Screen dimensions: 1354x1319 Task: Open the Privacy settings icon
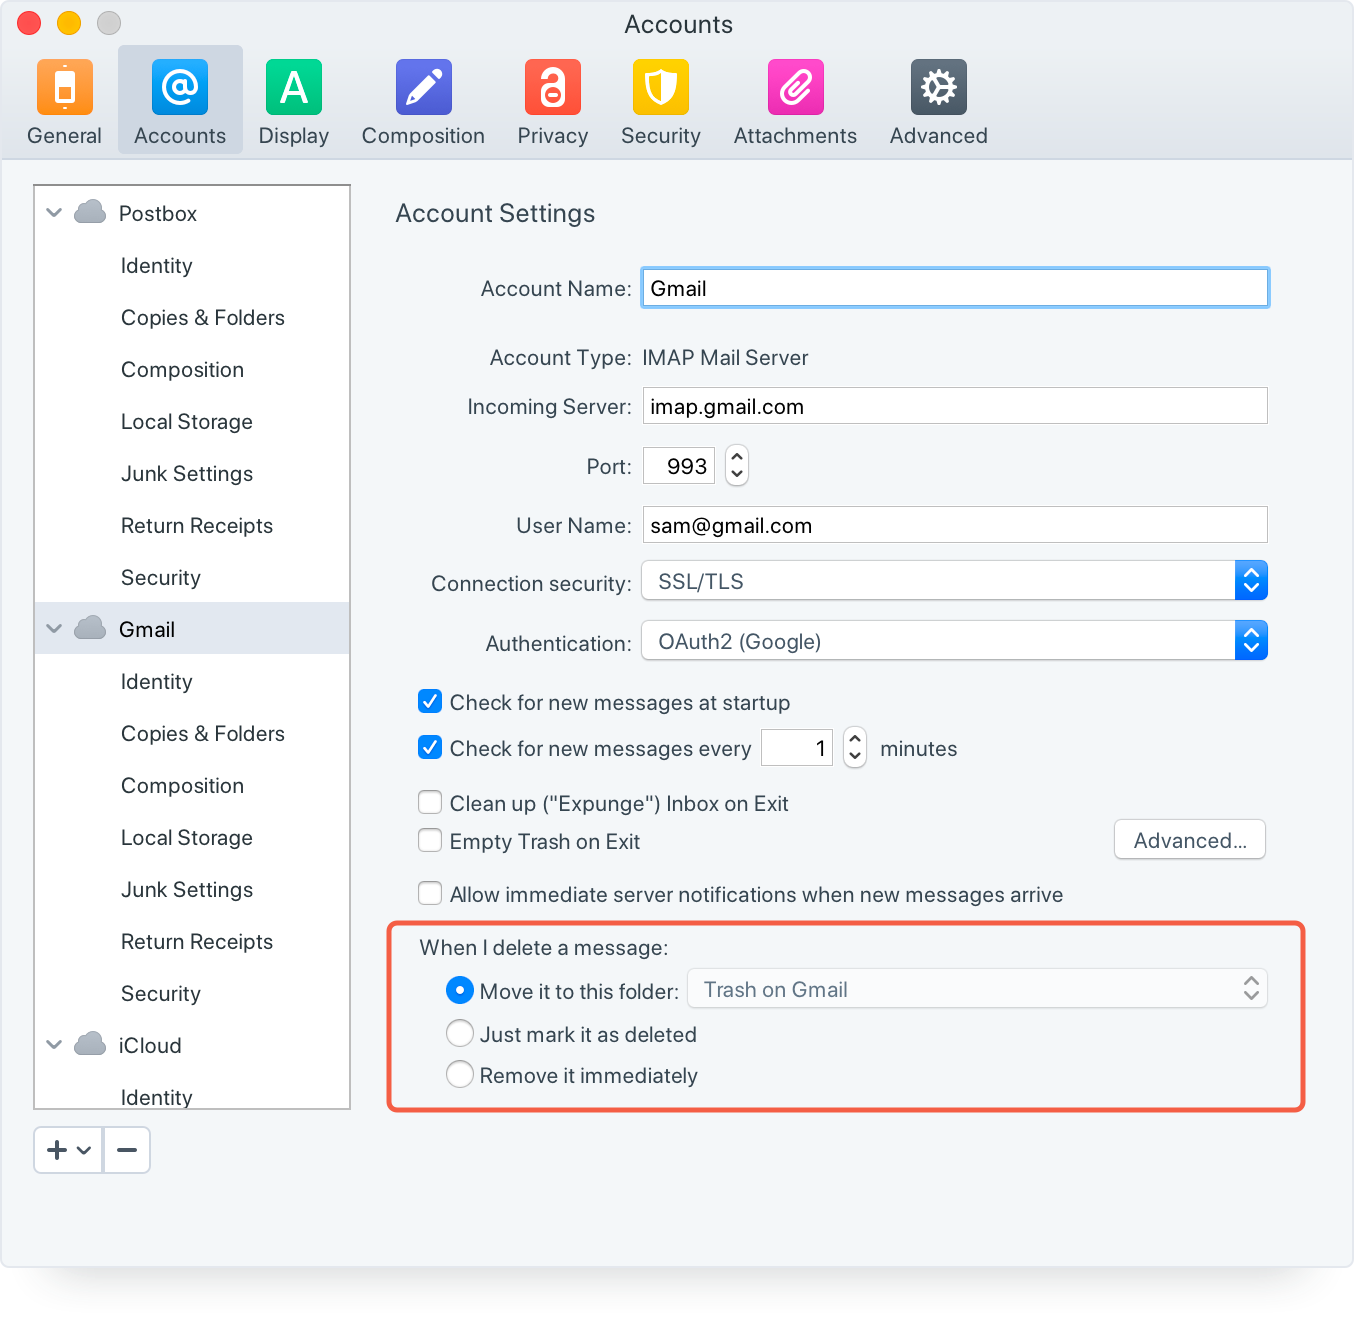pos(552,100)
